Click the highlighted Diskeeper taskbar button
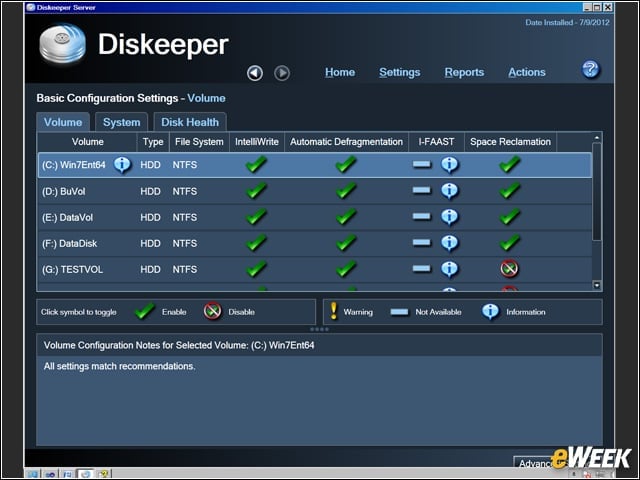 pos(85,474)
